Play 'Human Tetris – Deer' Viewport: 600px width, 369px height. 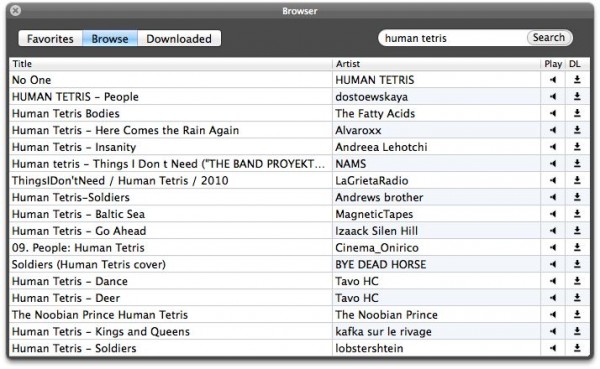[553, 298]
